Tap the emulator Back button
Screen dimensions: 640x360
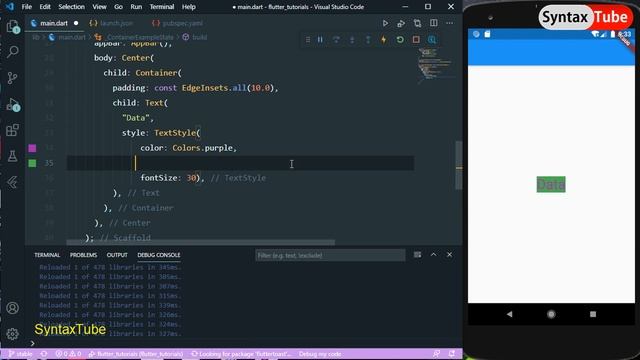click(509, 314)
